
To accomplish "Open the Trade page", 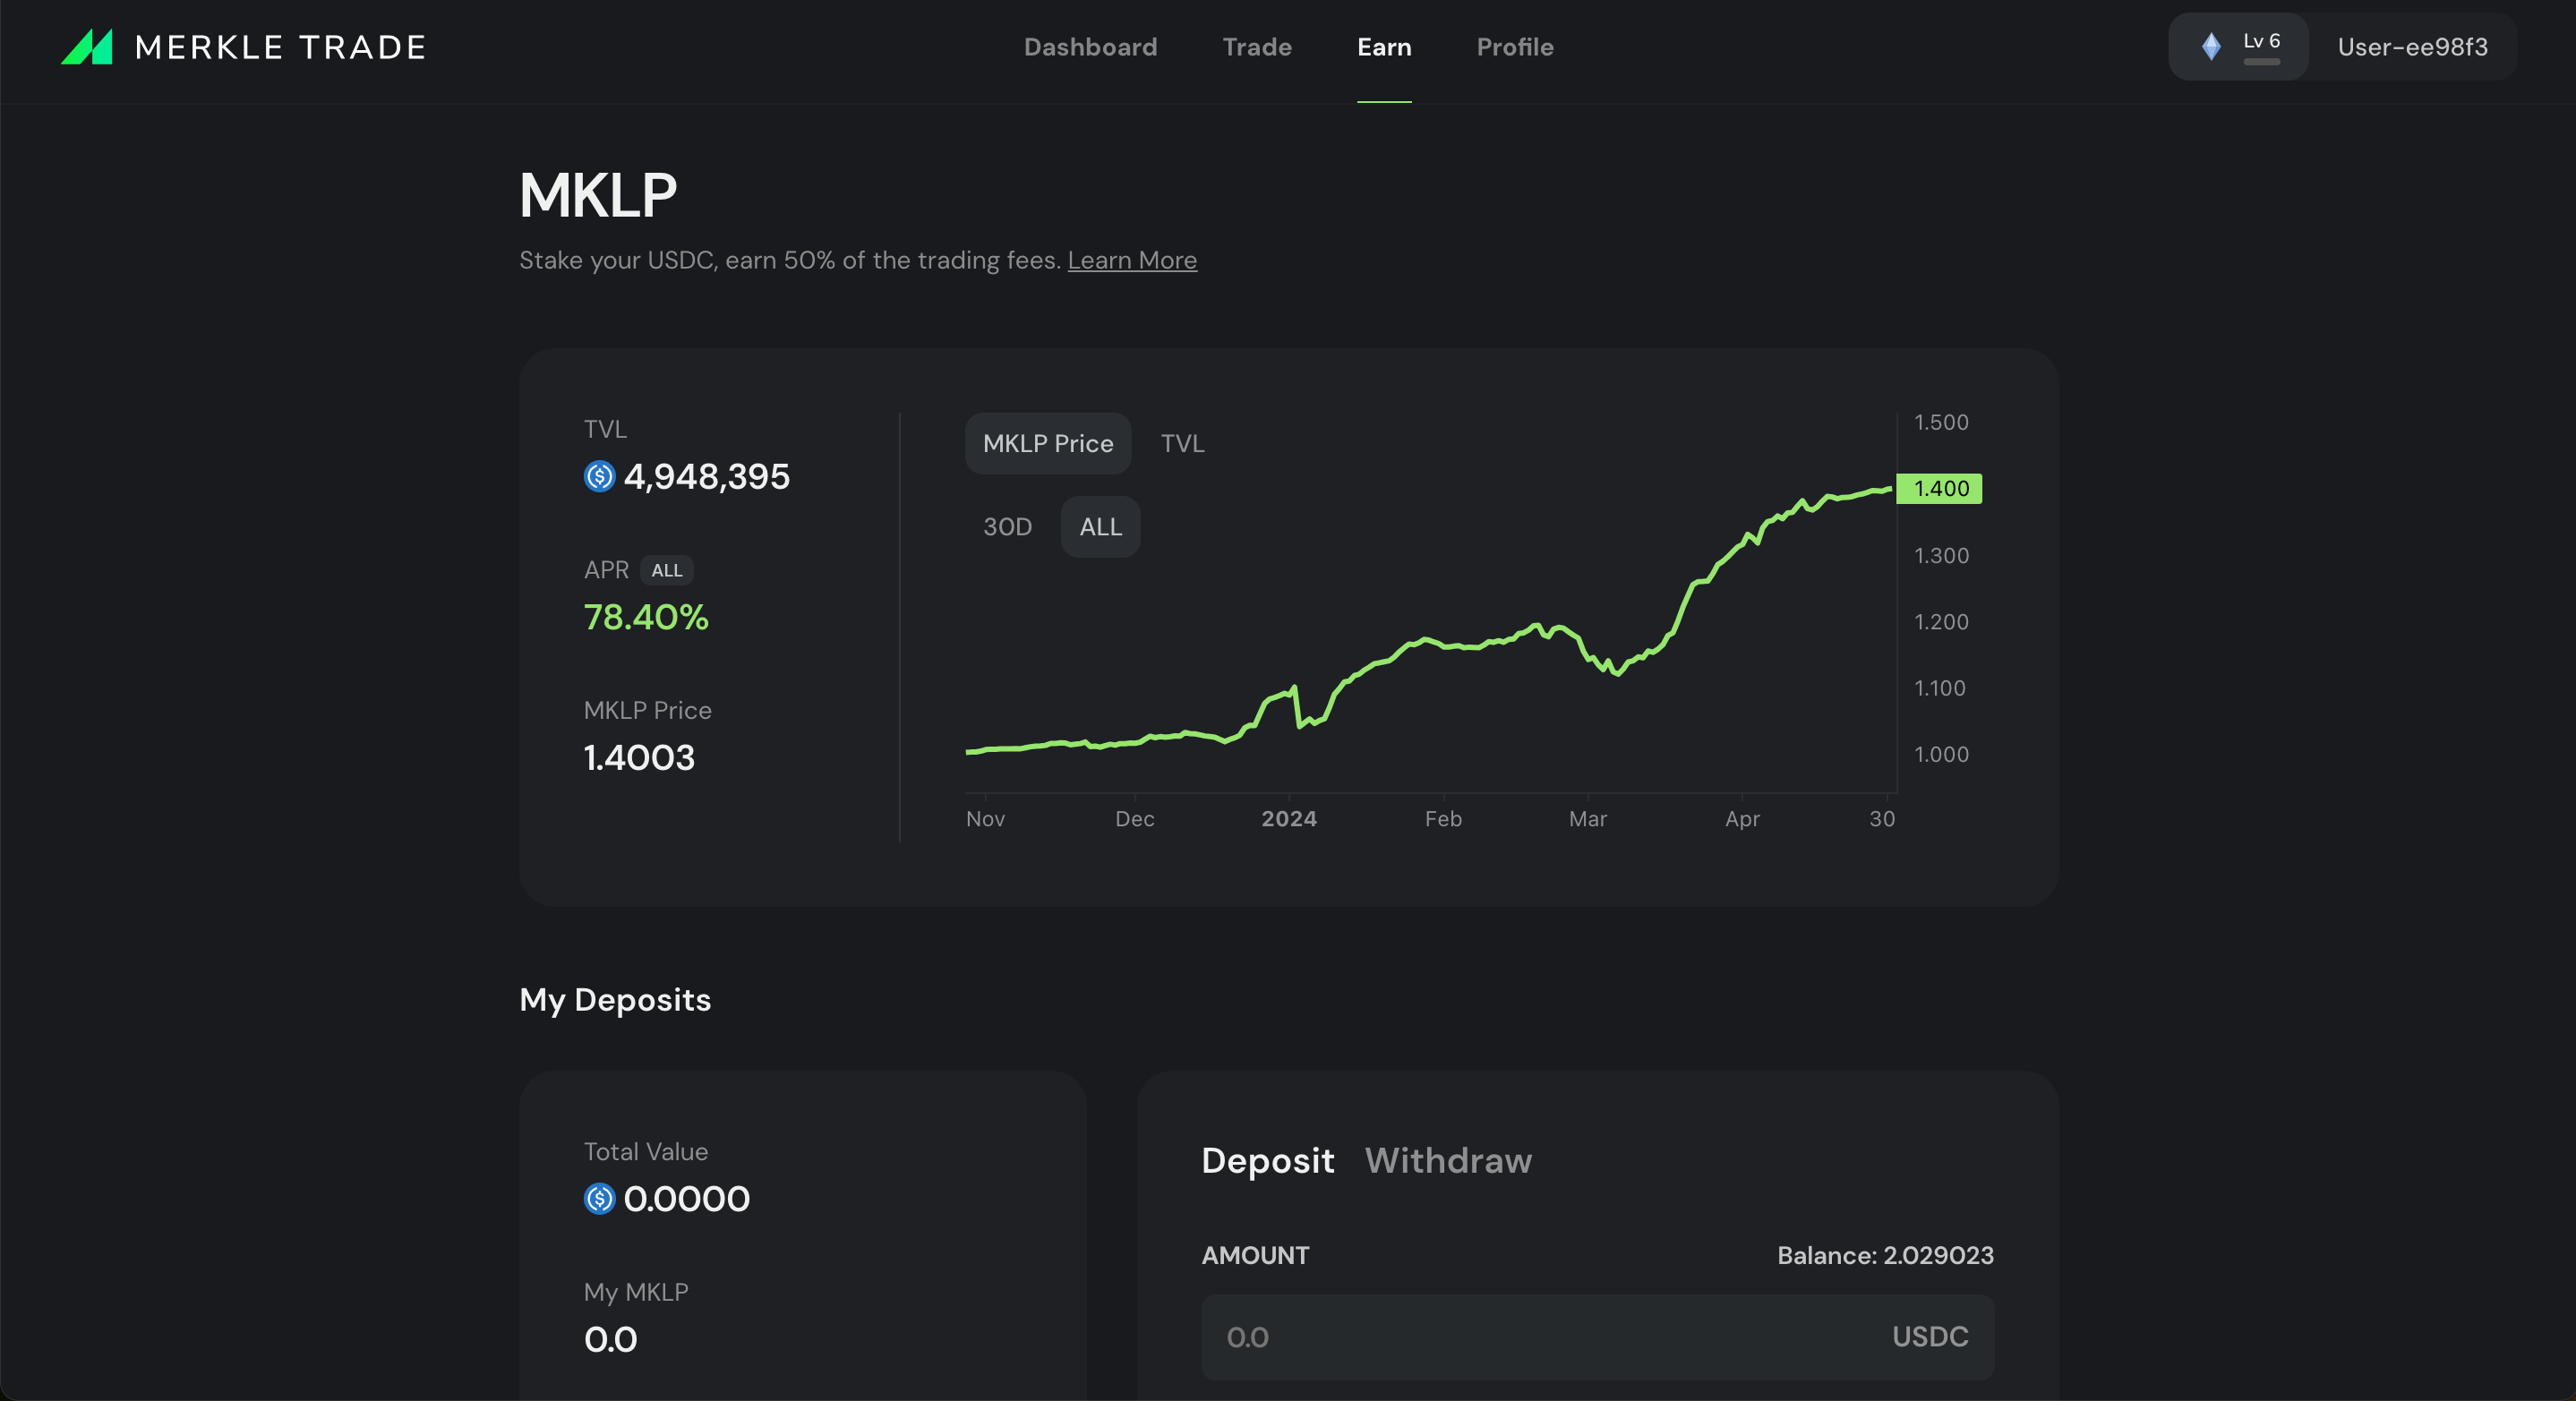I will point(1257,47).
